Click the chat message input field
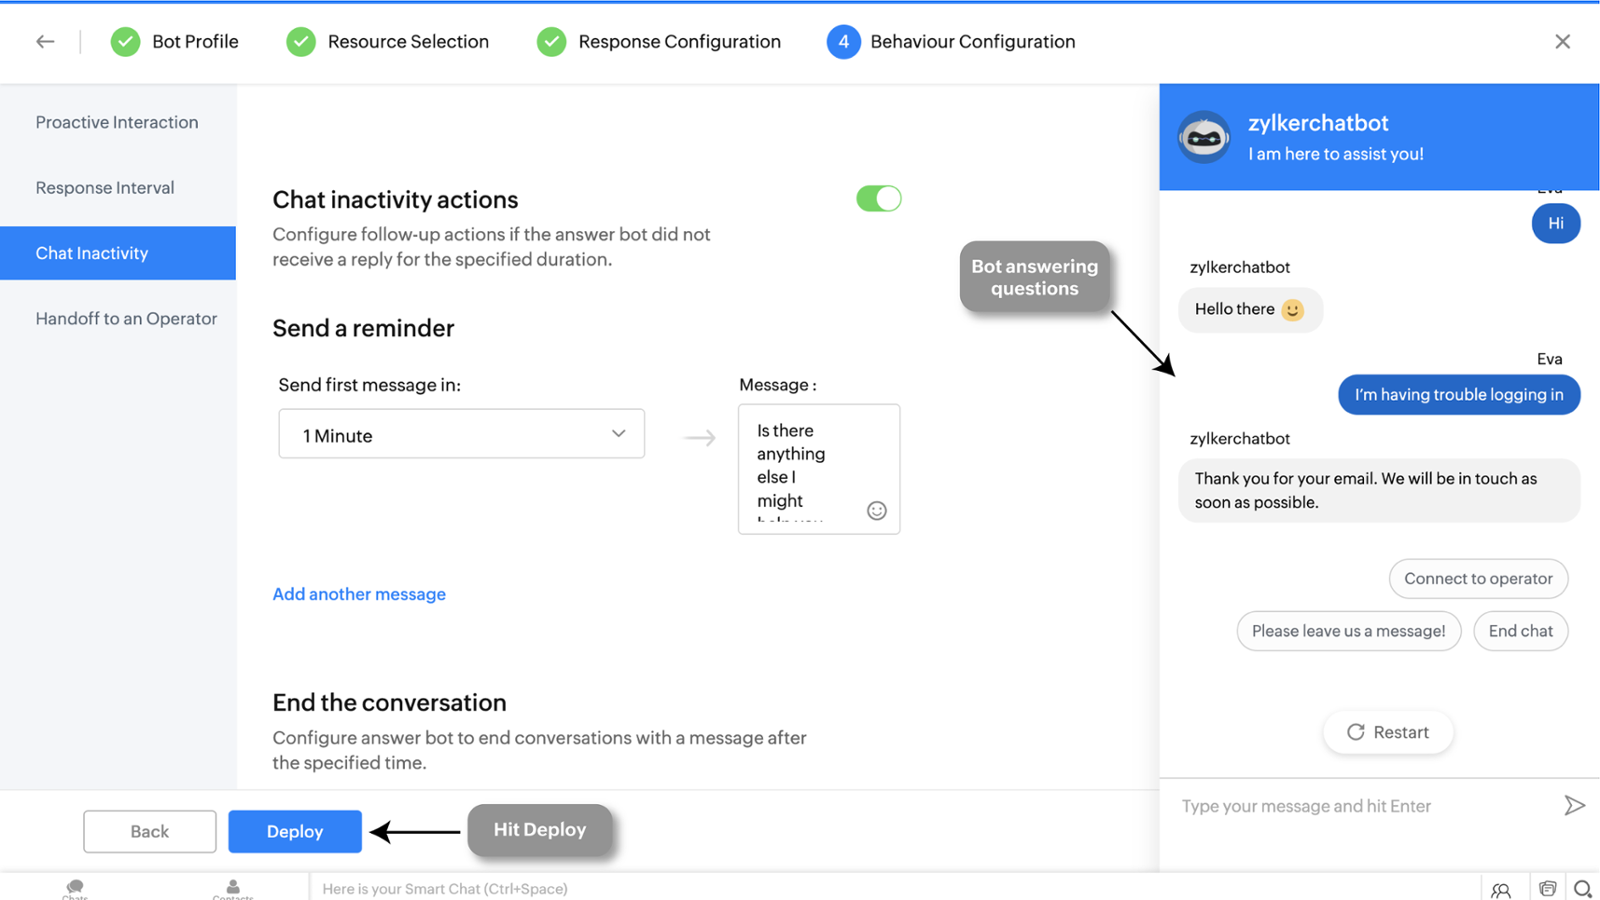Image resolution: width=1600 pixels, height=900 pixels. 1360,806
